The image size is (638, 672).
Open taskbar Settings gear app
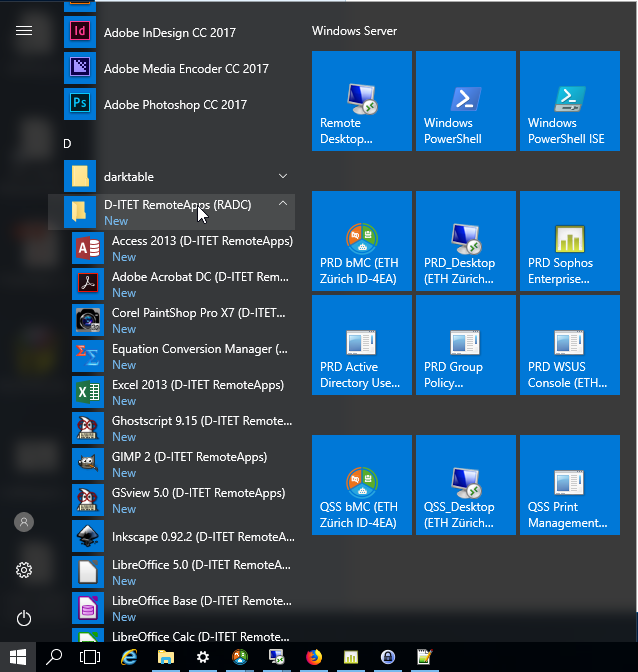(x=203, y=657)
